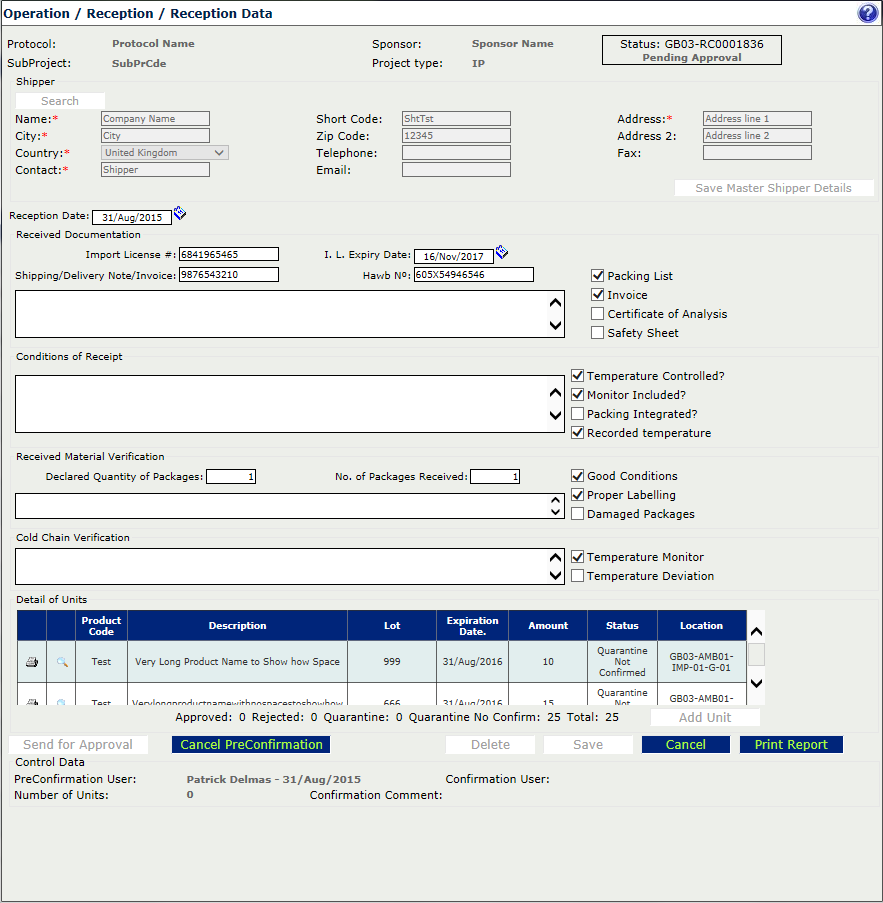Click scroll up arrow in Cold Chain Verification

555,557
